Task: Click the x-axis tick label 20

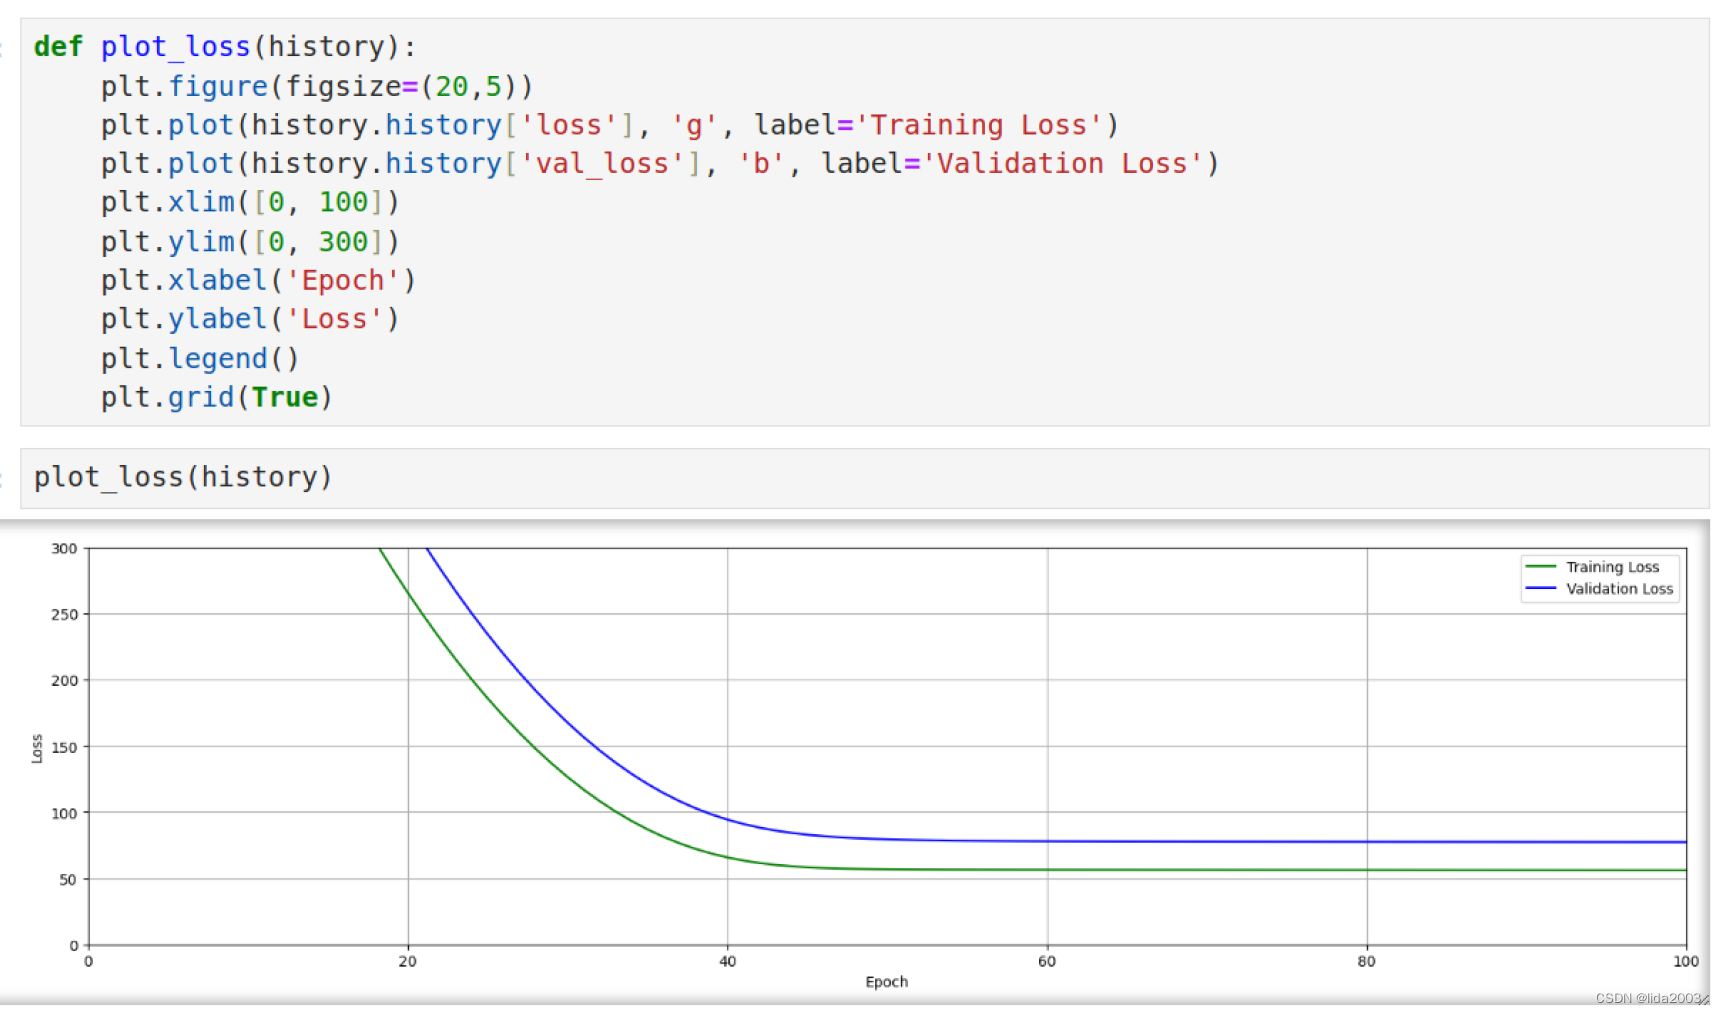Action: 408,961
